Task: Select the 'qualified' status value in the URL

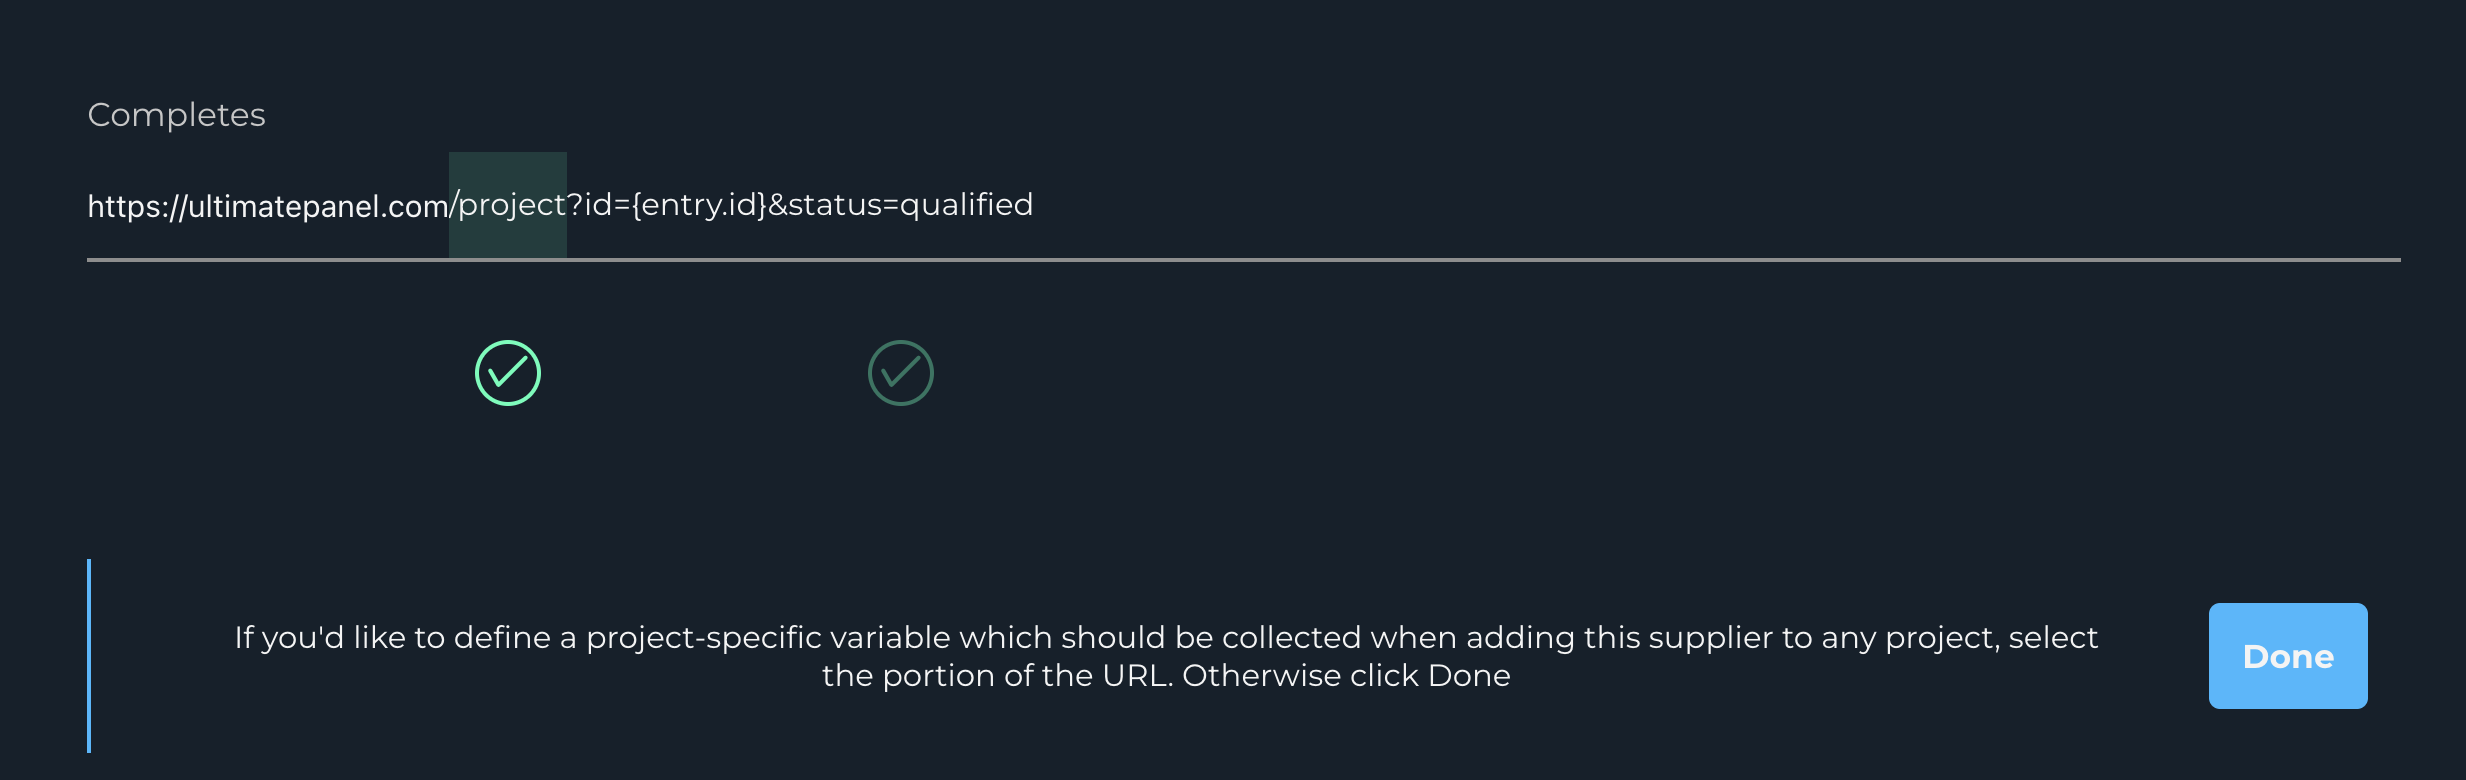Action: (967, 204)
